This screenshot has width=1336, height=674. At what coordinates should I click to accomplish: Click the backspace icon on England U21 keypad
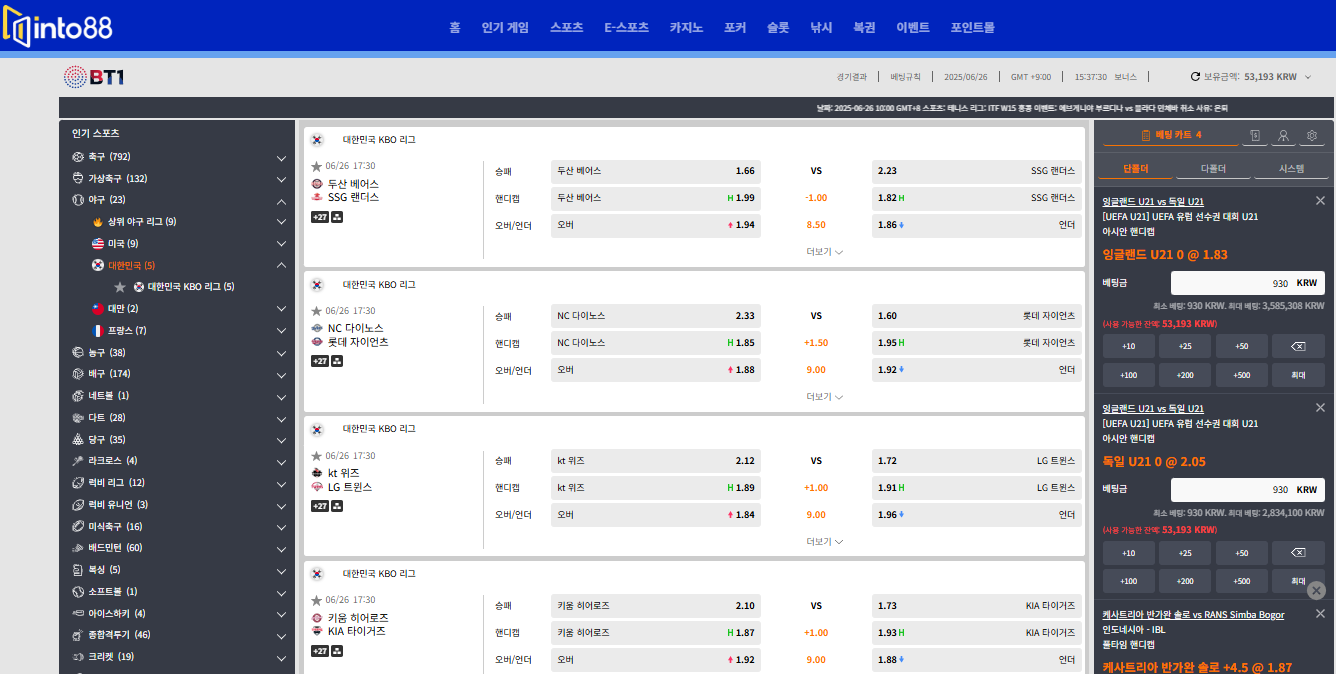pos(1298,346)
